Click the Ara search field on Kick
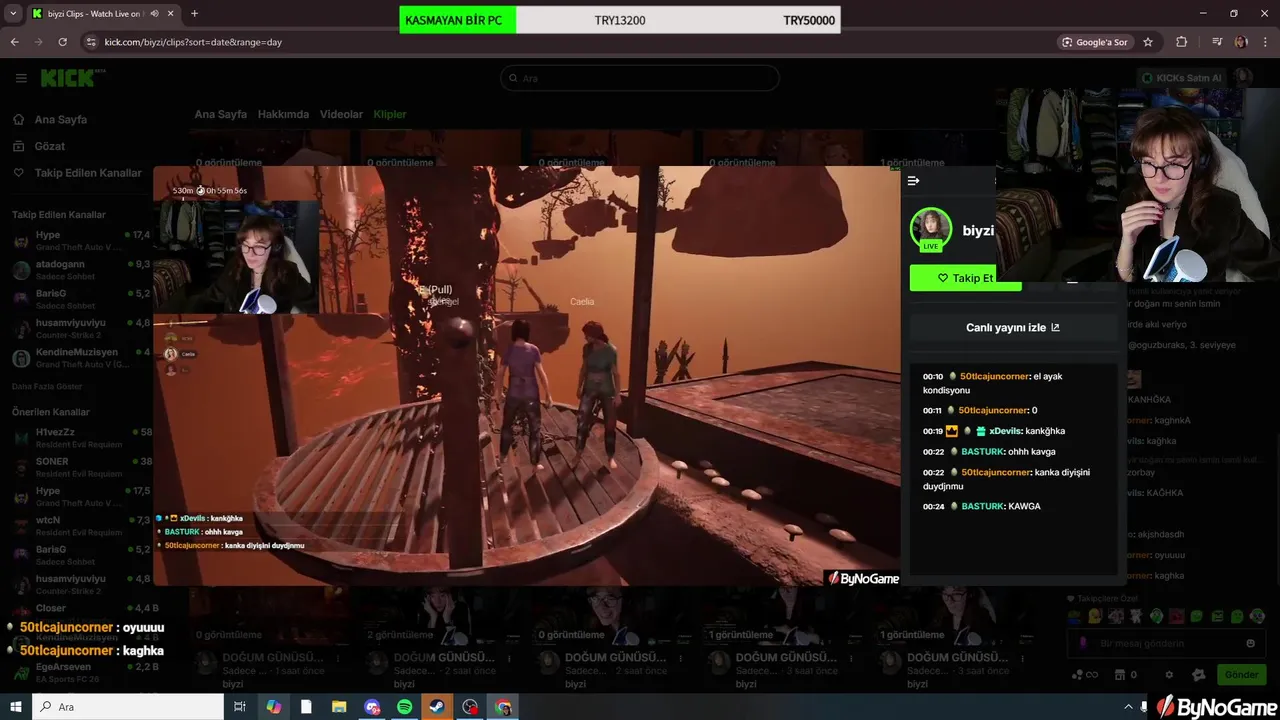This screenshot has height=720, width=1280. coord(640,78)
